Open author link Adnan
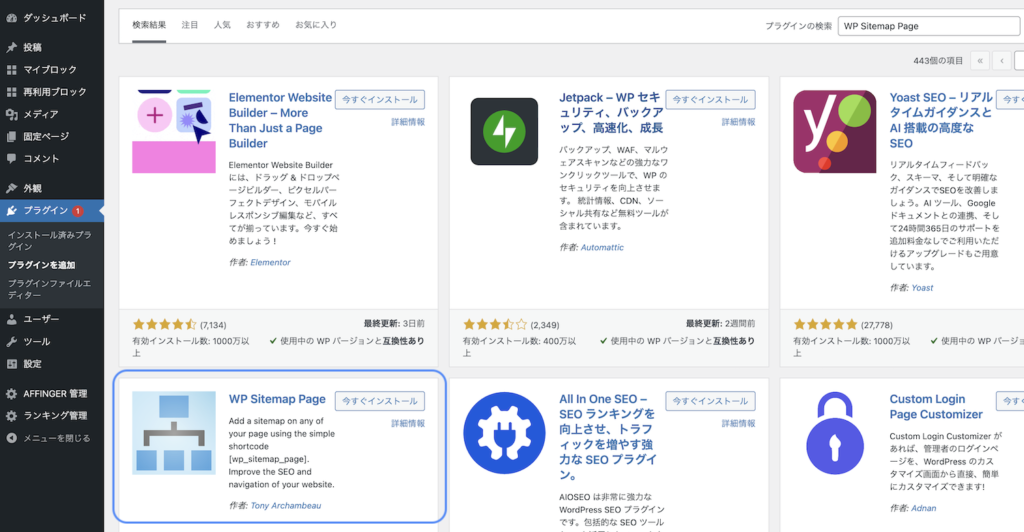 click(x=923, y=509)
